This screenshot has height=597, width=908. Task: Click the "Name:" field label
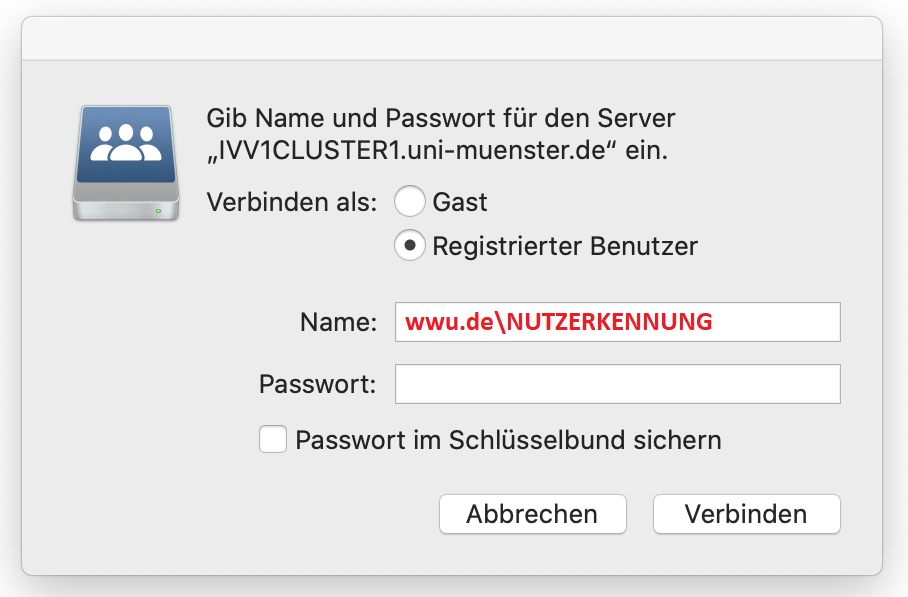[338, 323]
